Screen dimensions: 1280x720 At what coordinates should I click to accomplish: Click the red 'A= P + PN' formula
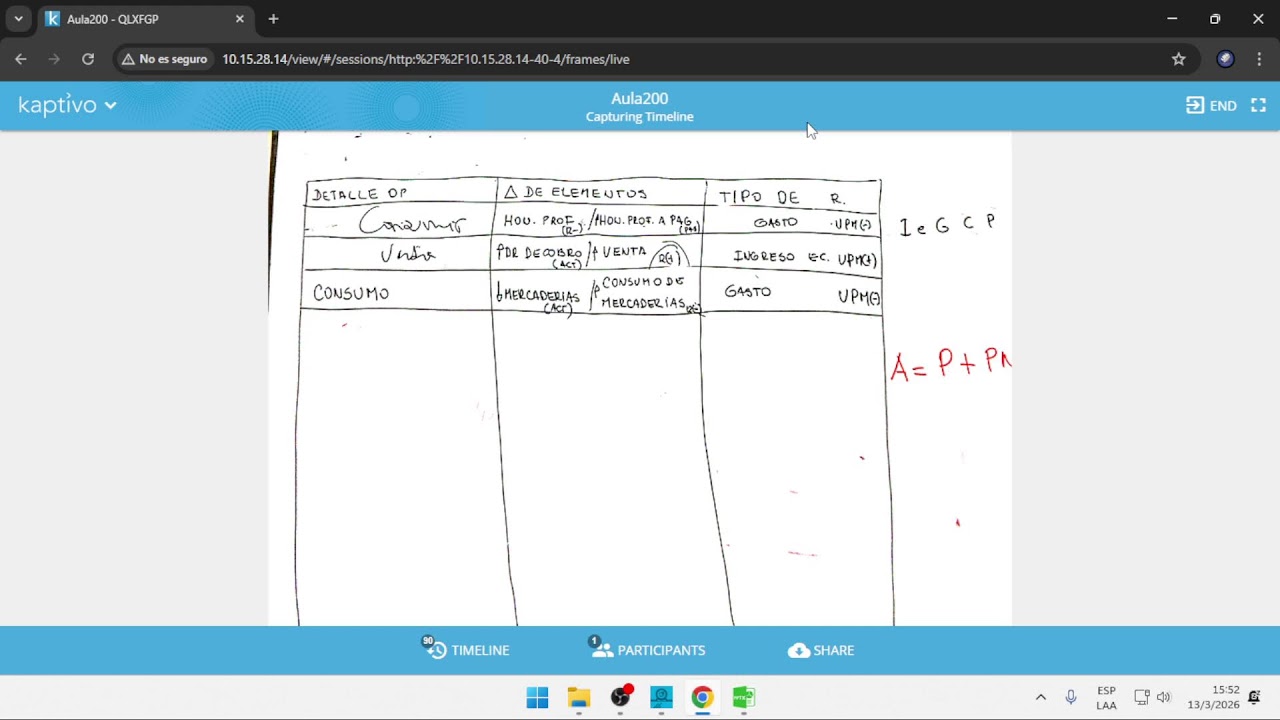pos(951,365)
